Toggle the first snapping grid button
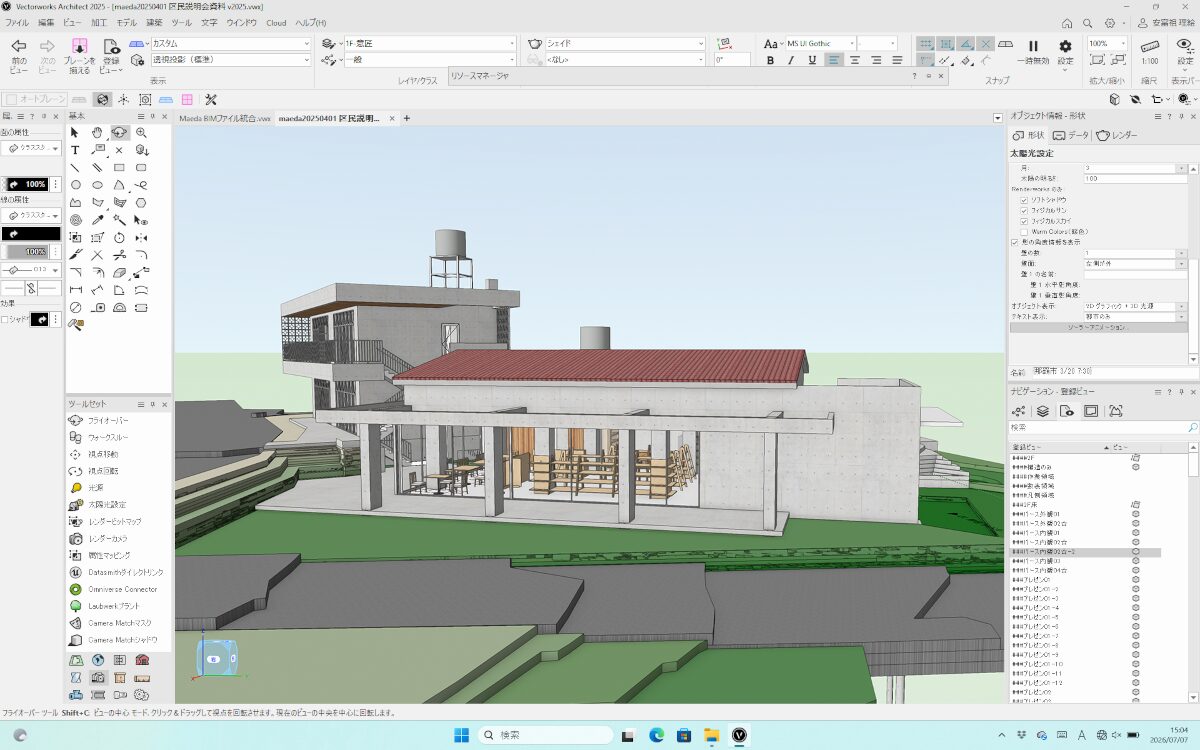 [x=926, y=44]
